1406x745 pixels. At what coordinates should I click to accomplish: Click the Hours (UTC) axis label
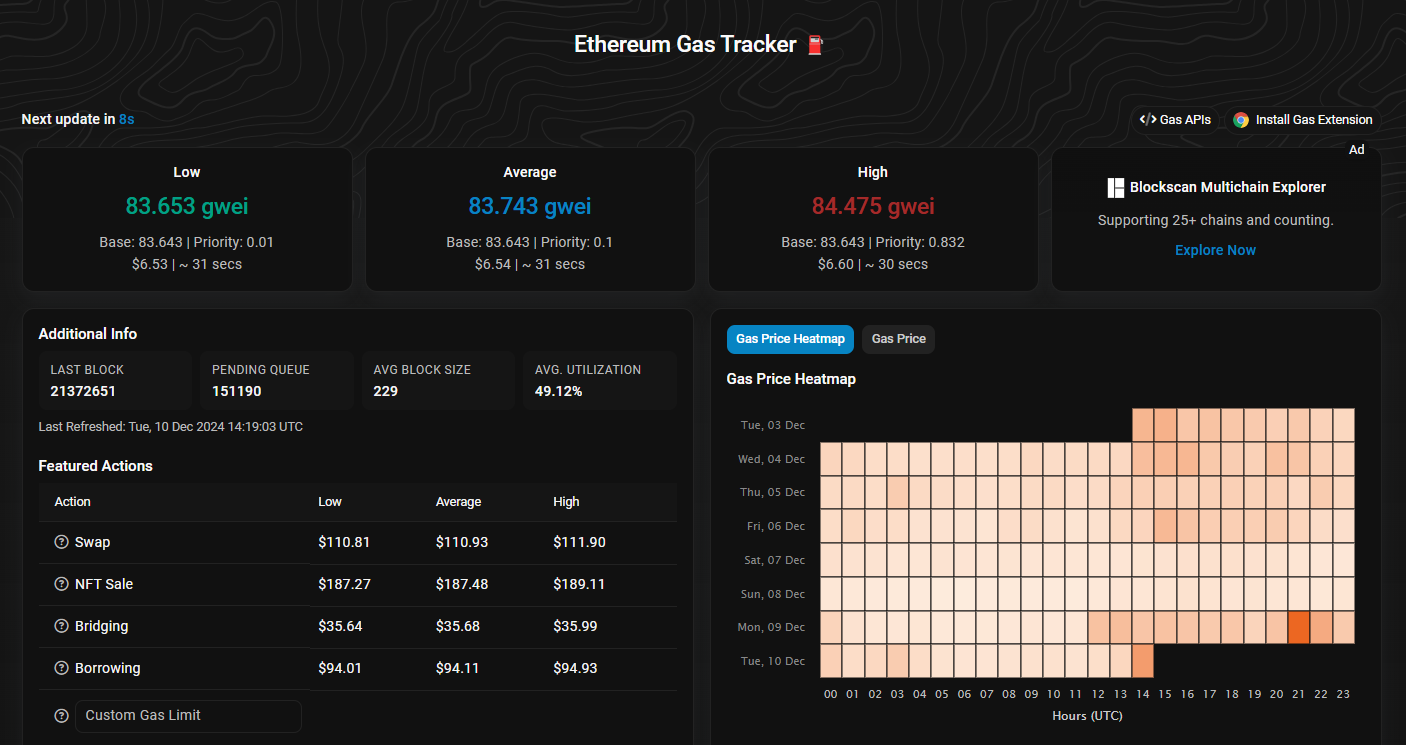coord(1087,716)
